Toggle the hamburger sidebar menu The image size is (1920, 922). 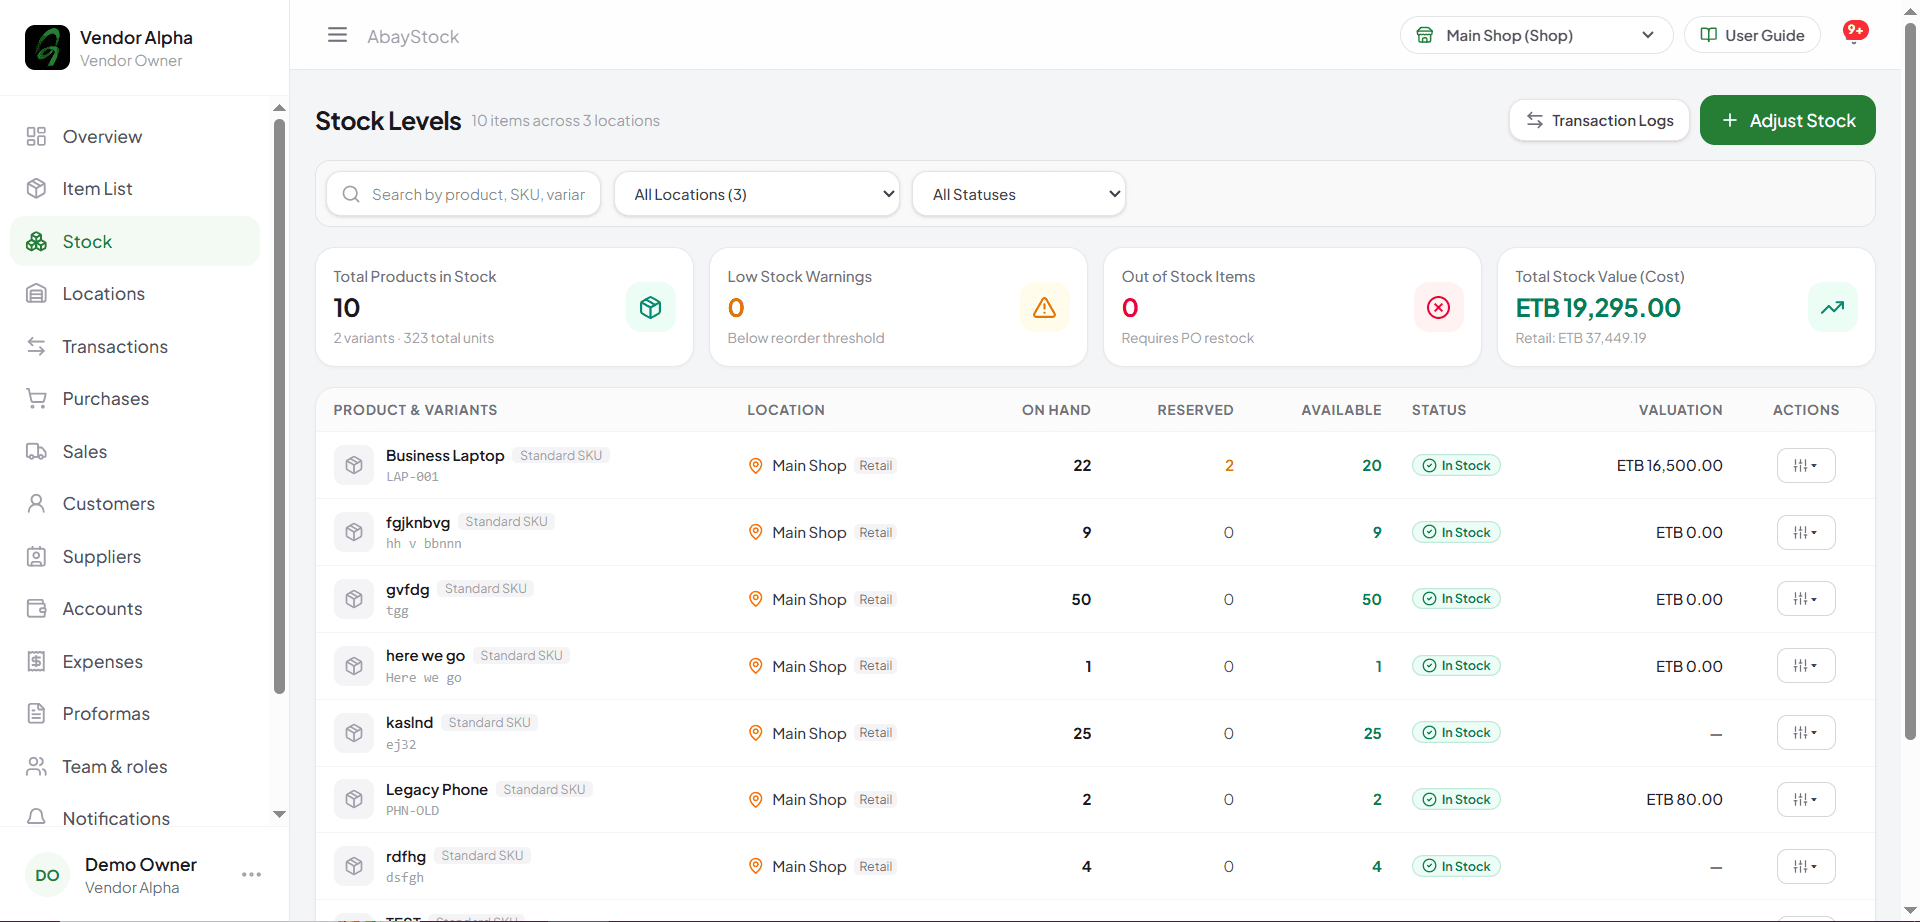[337, 35]
